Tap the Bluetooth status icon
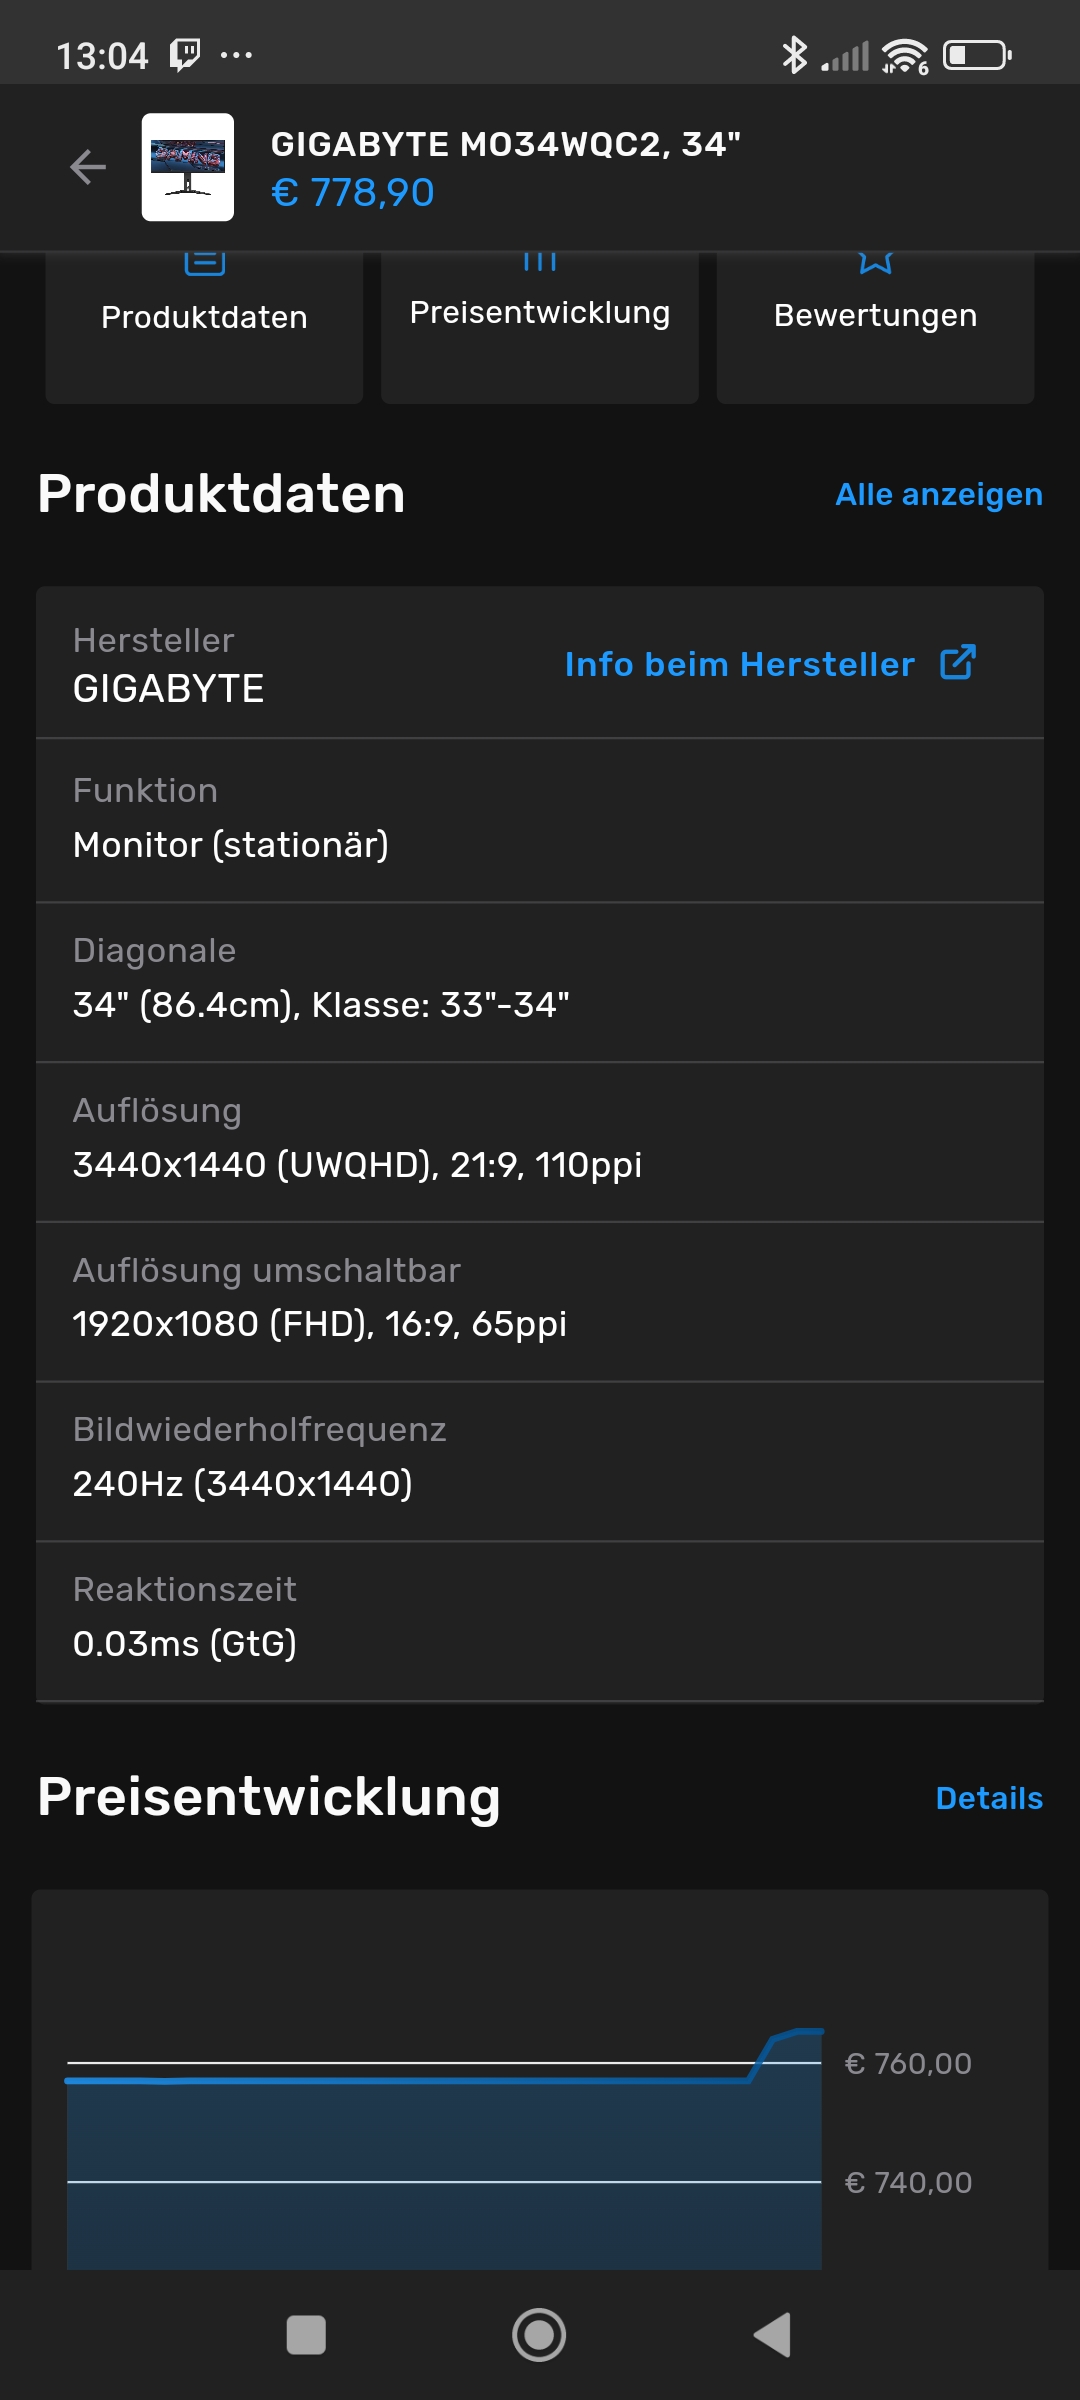This screenshot has width=1080, height=2400. 795,55
